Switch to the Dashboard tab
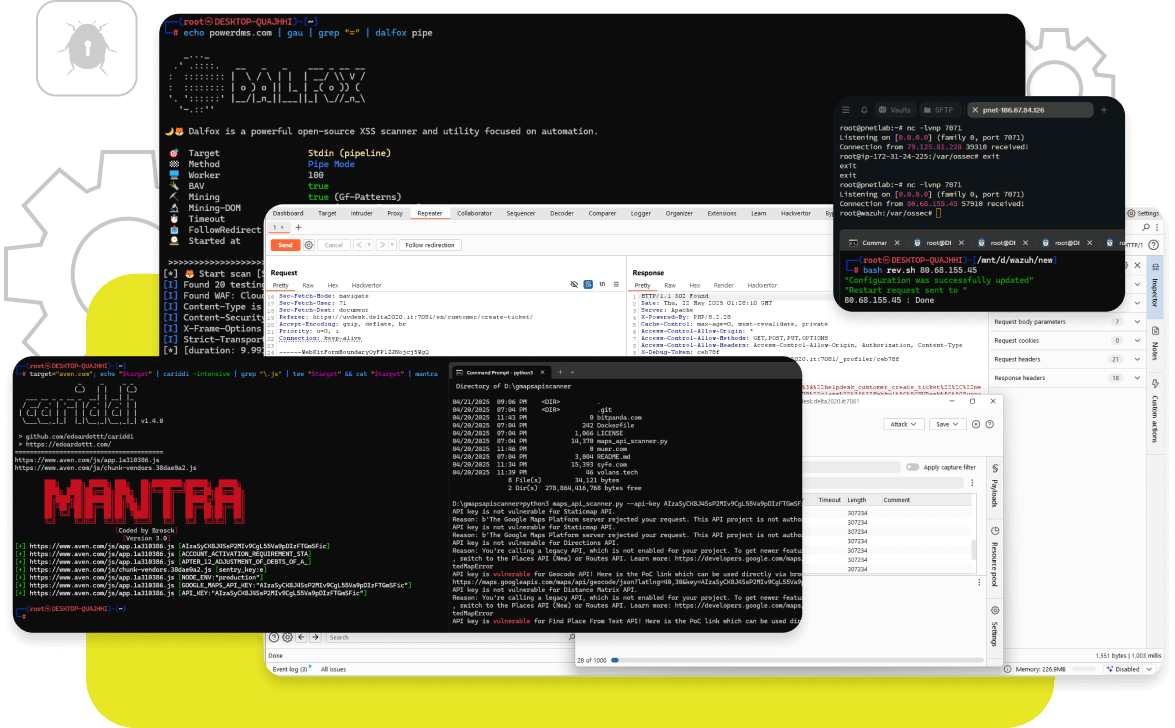Image resolution: width=1175 pixels, height=728 pixels. pyautogui.click(x=289, y=214)
